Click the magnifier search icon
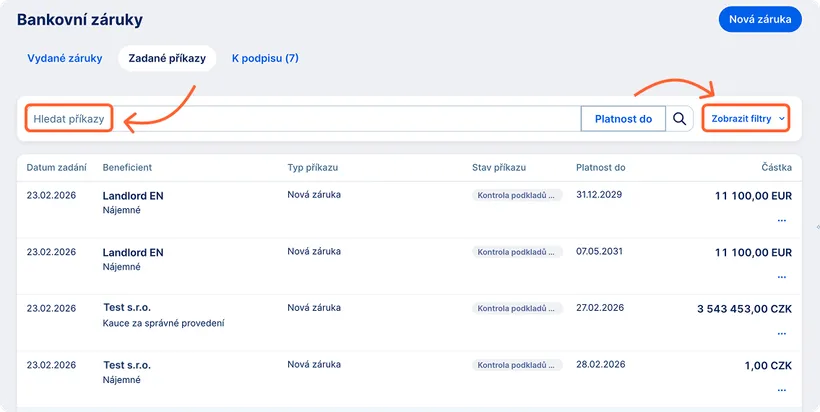The width and height of the screenshot is (820, 412). click(679, 119)
